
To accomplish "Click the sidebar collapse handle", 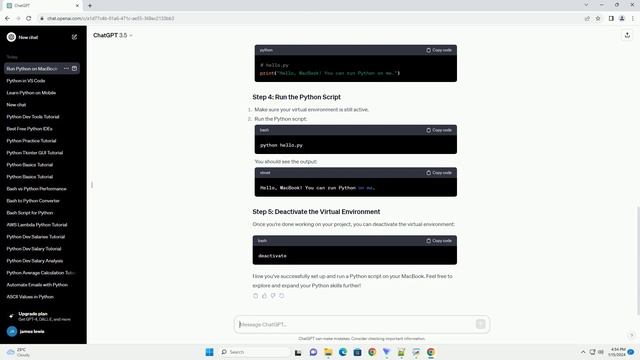I will [92, 185].
